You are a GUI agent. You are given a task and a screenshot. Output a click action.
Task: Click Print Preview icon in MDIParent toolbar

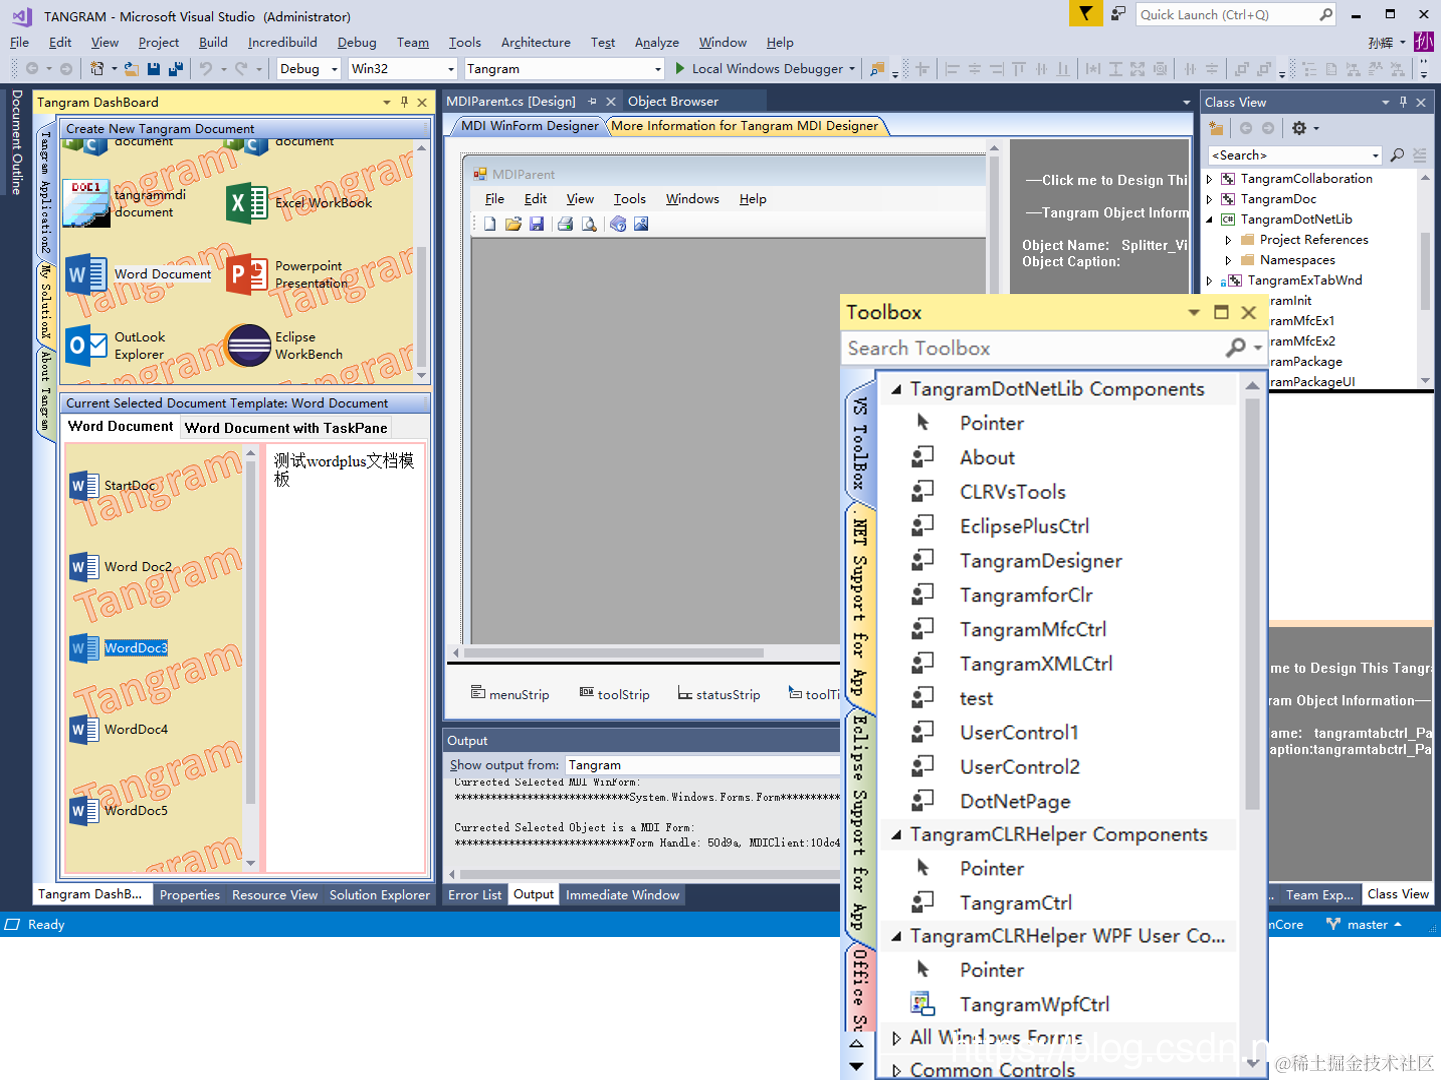point(589,224)
